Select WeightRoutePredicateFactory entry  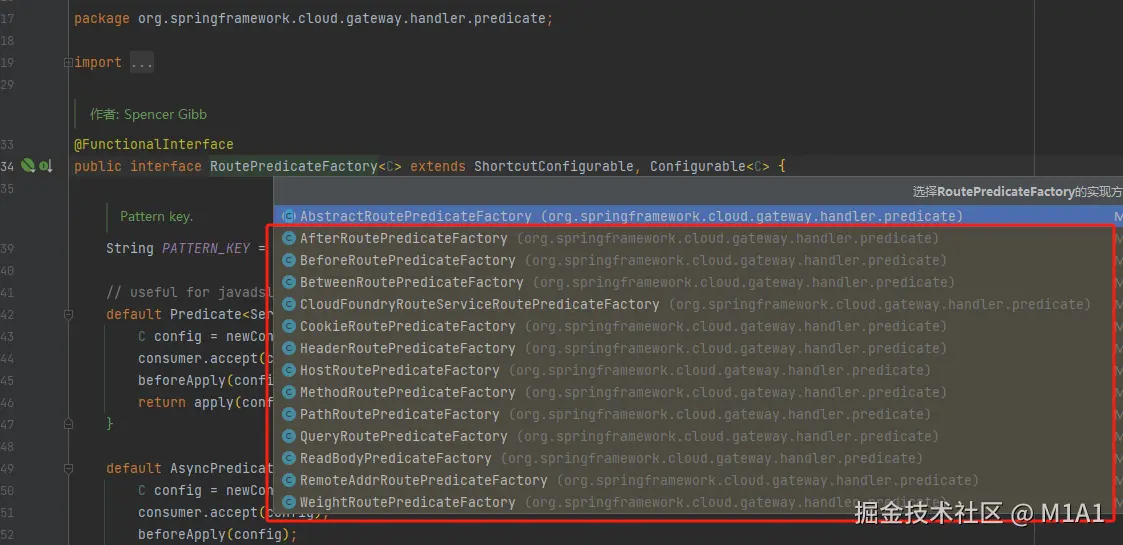(x=698, y=503)
